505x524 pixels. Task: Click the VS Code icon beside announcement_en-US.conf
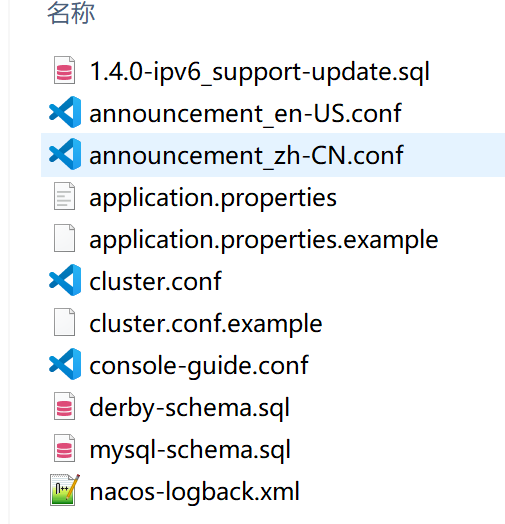point(65,112)
